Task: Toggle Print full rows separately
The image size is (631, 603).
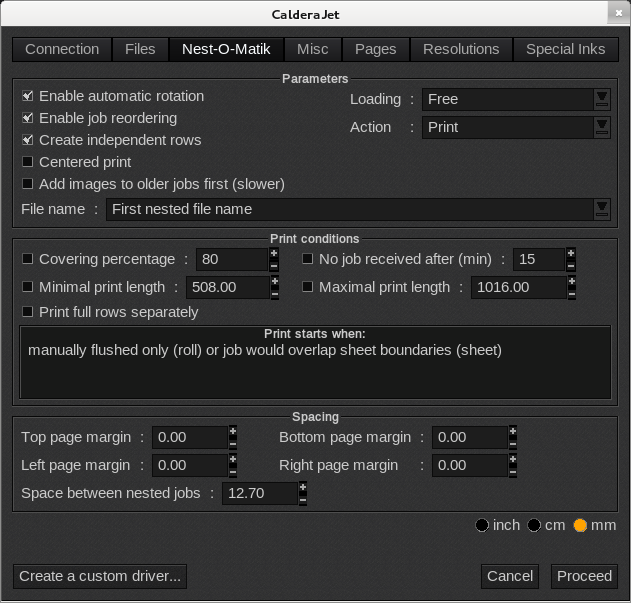Action: (28, 312)
